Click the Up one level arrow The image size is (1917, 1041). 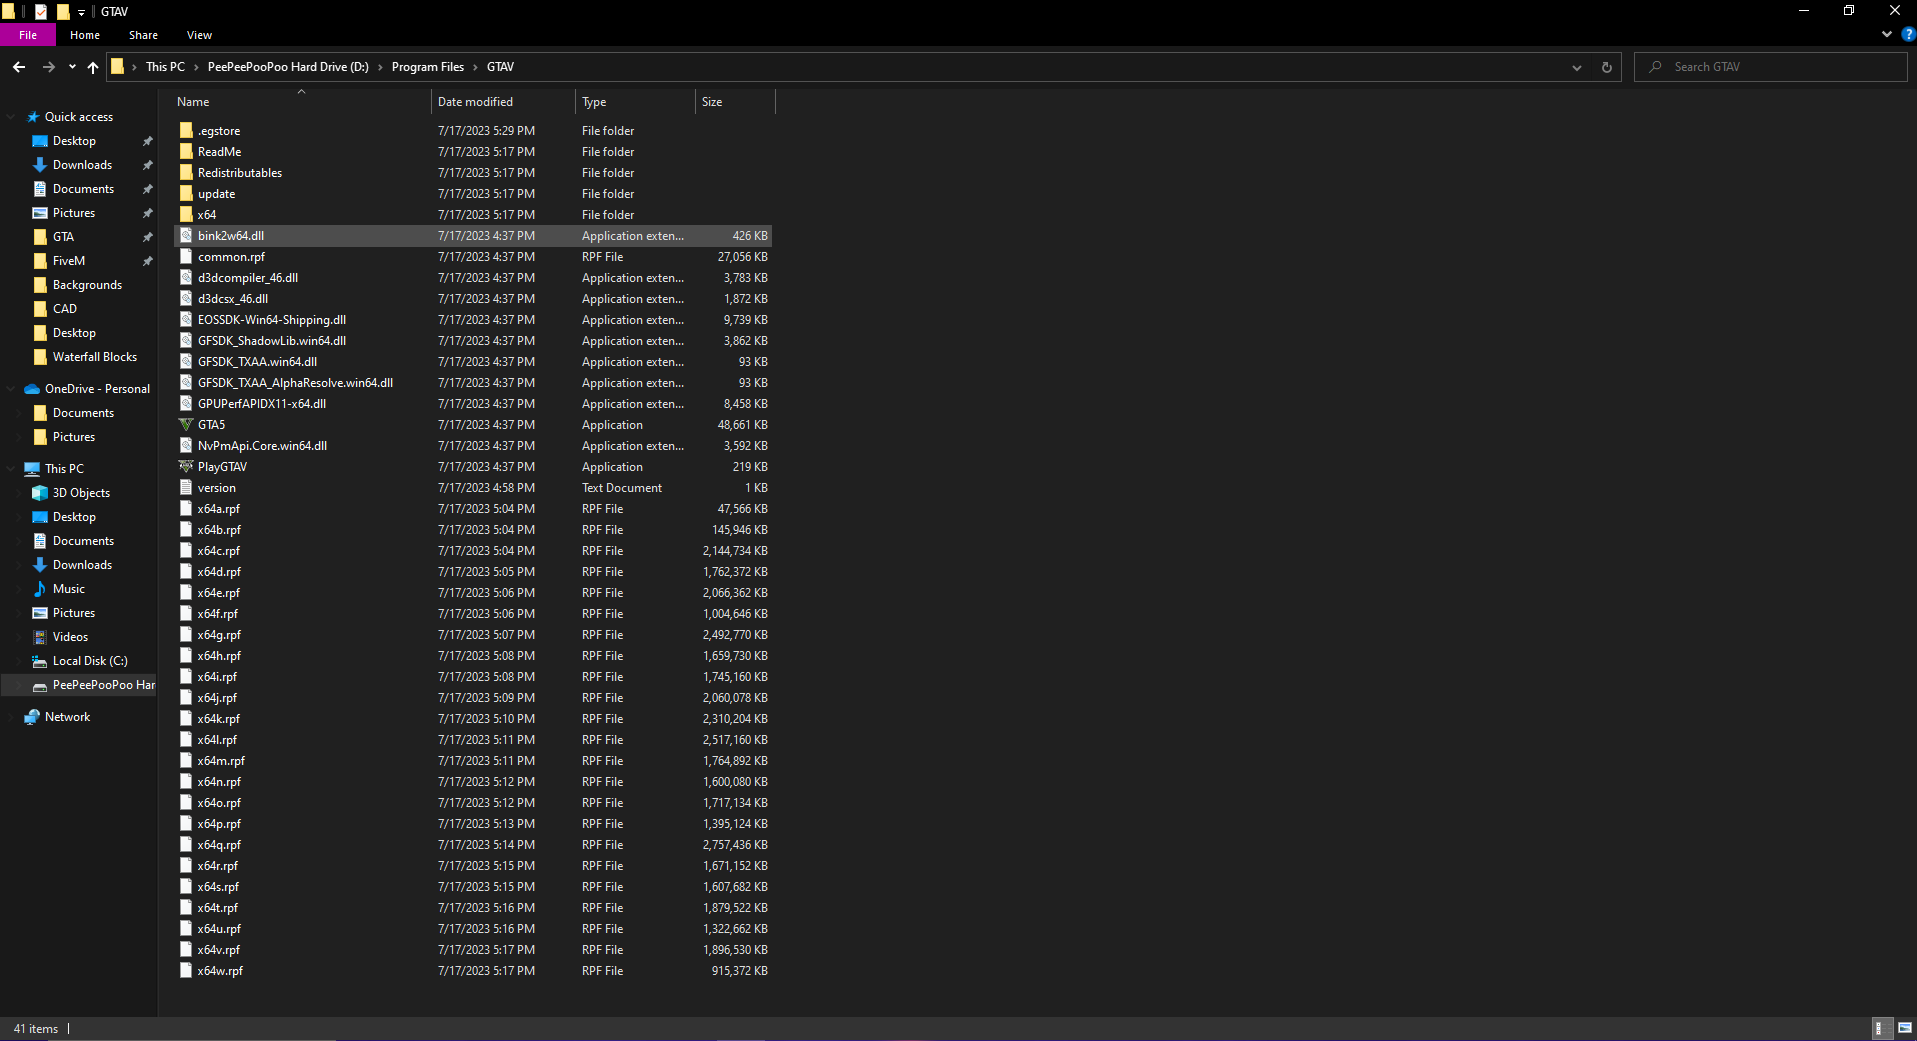(93, 67)
